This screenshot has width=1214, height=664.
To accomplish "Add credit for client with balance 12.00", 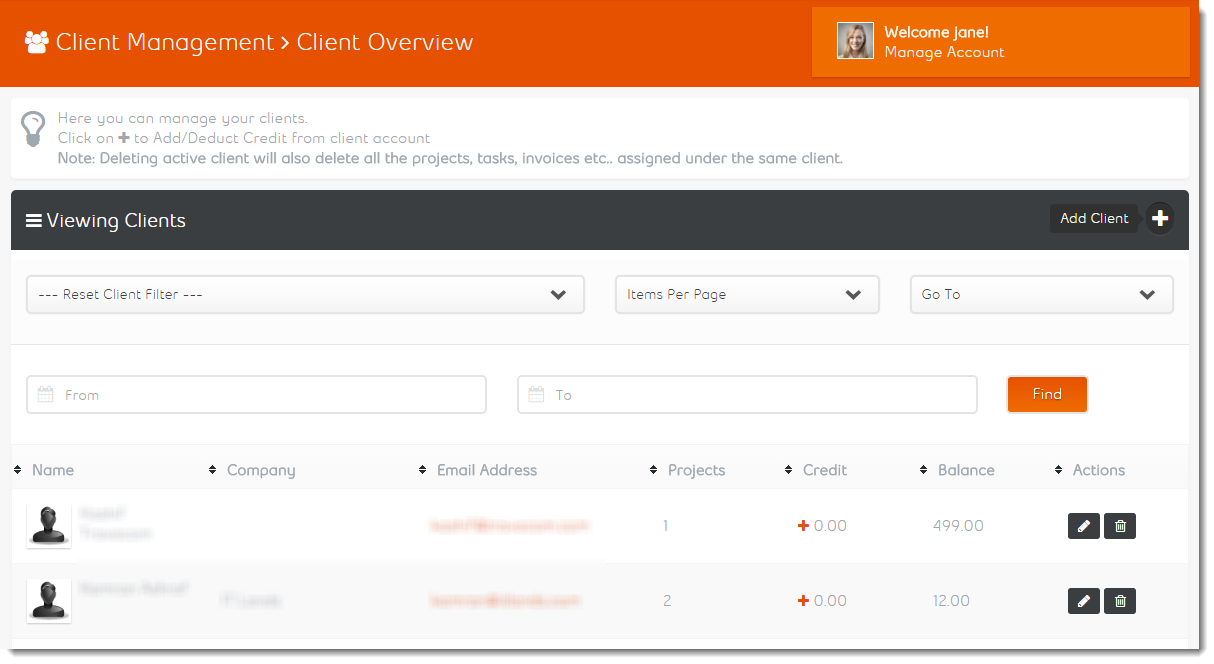I will pos(802,601).
